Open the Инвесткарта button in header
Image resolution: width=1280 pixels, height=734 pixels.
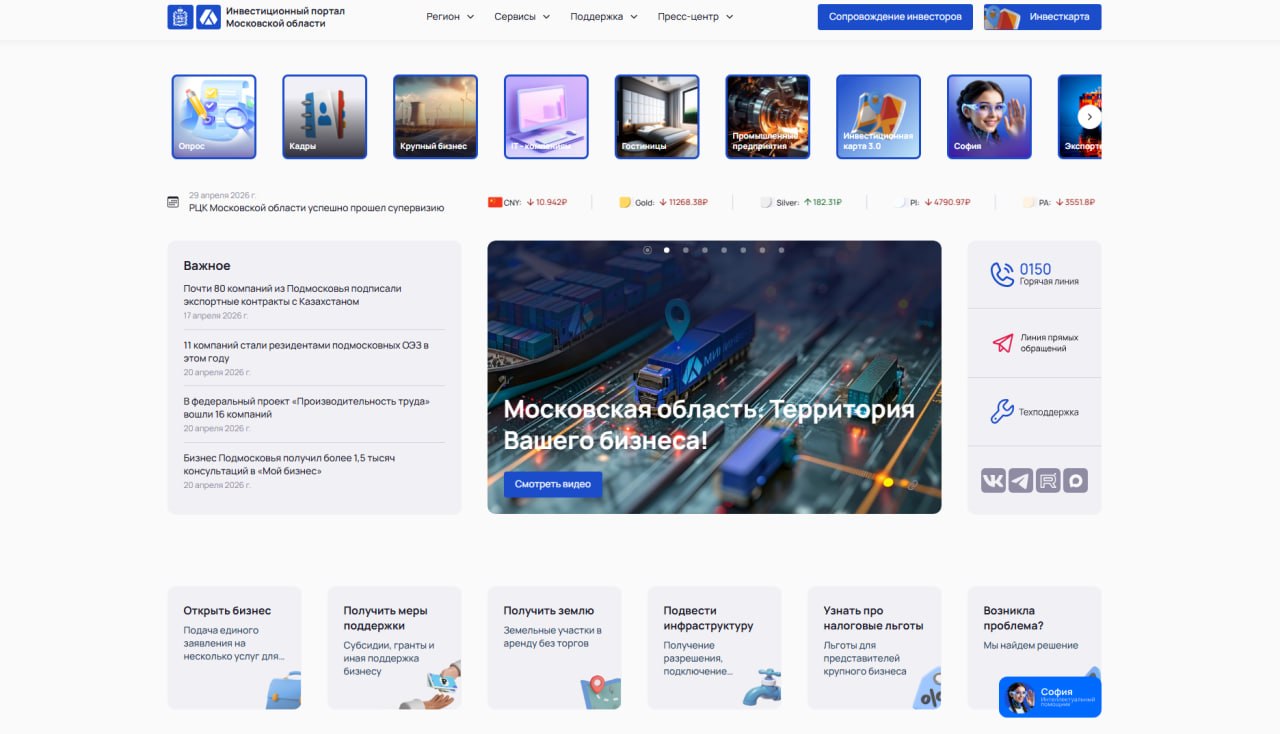[1042, 17]
